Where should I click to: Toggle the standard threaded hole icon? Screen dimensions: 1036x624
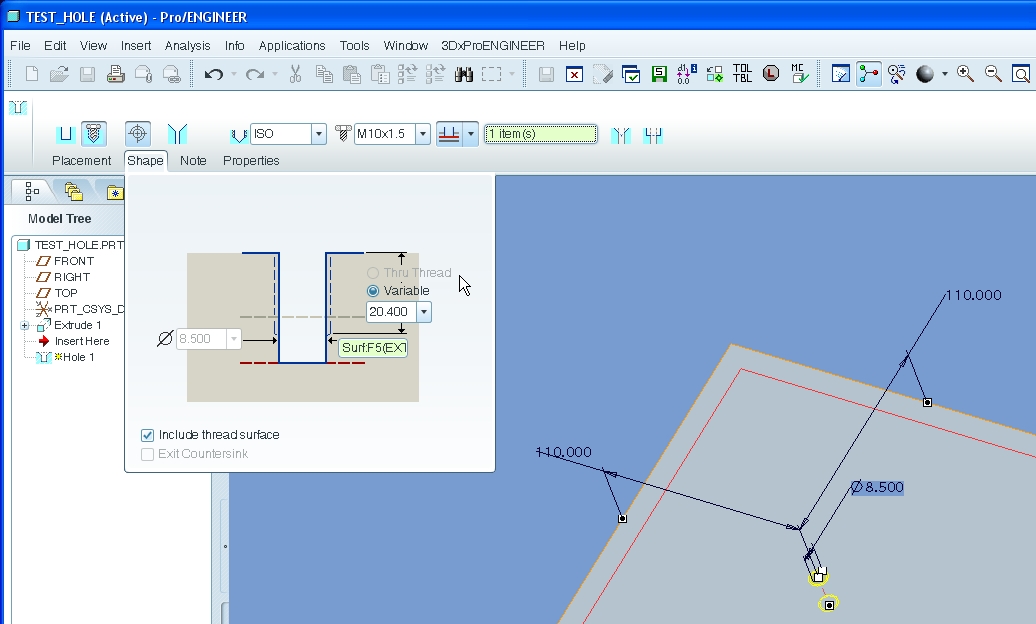[94, 134]
